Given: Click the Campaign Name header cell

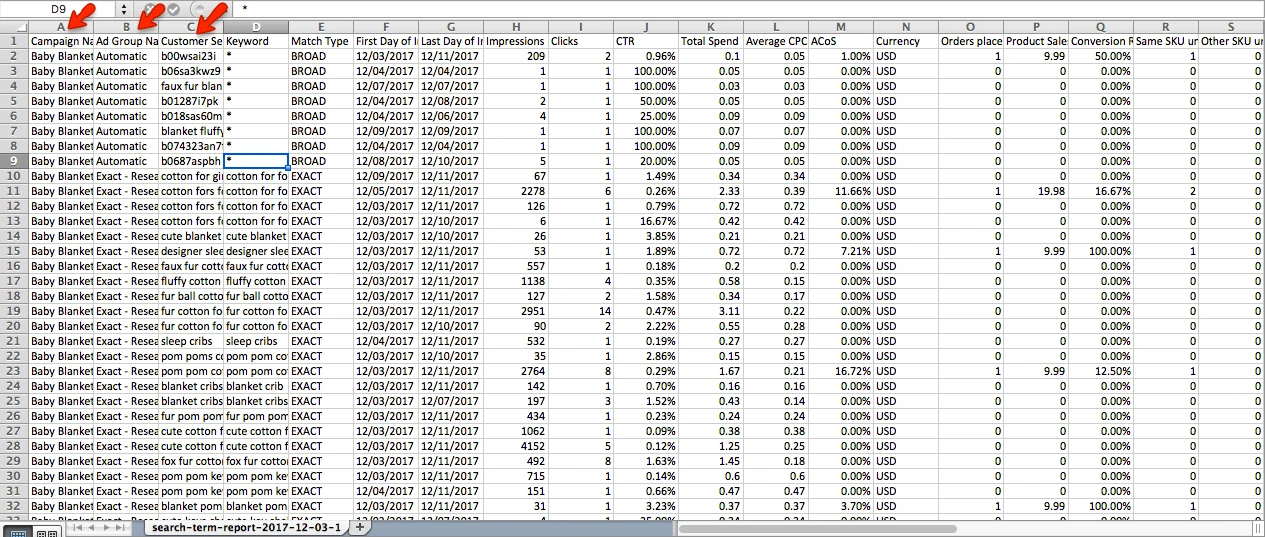Looking at the screenshot, I should [61, 41].
